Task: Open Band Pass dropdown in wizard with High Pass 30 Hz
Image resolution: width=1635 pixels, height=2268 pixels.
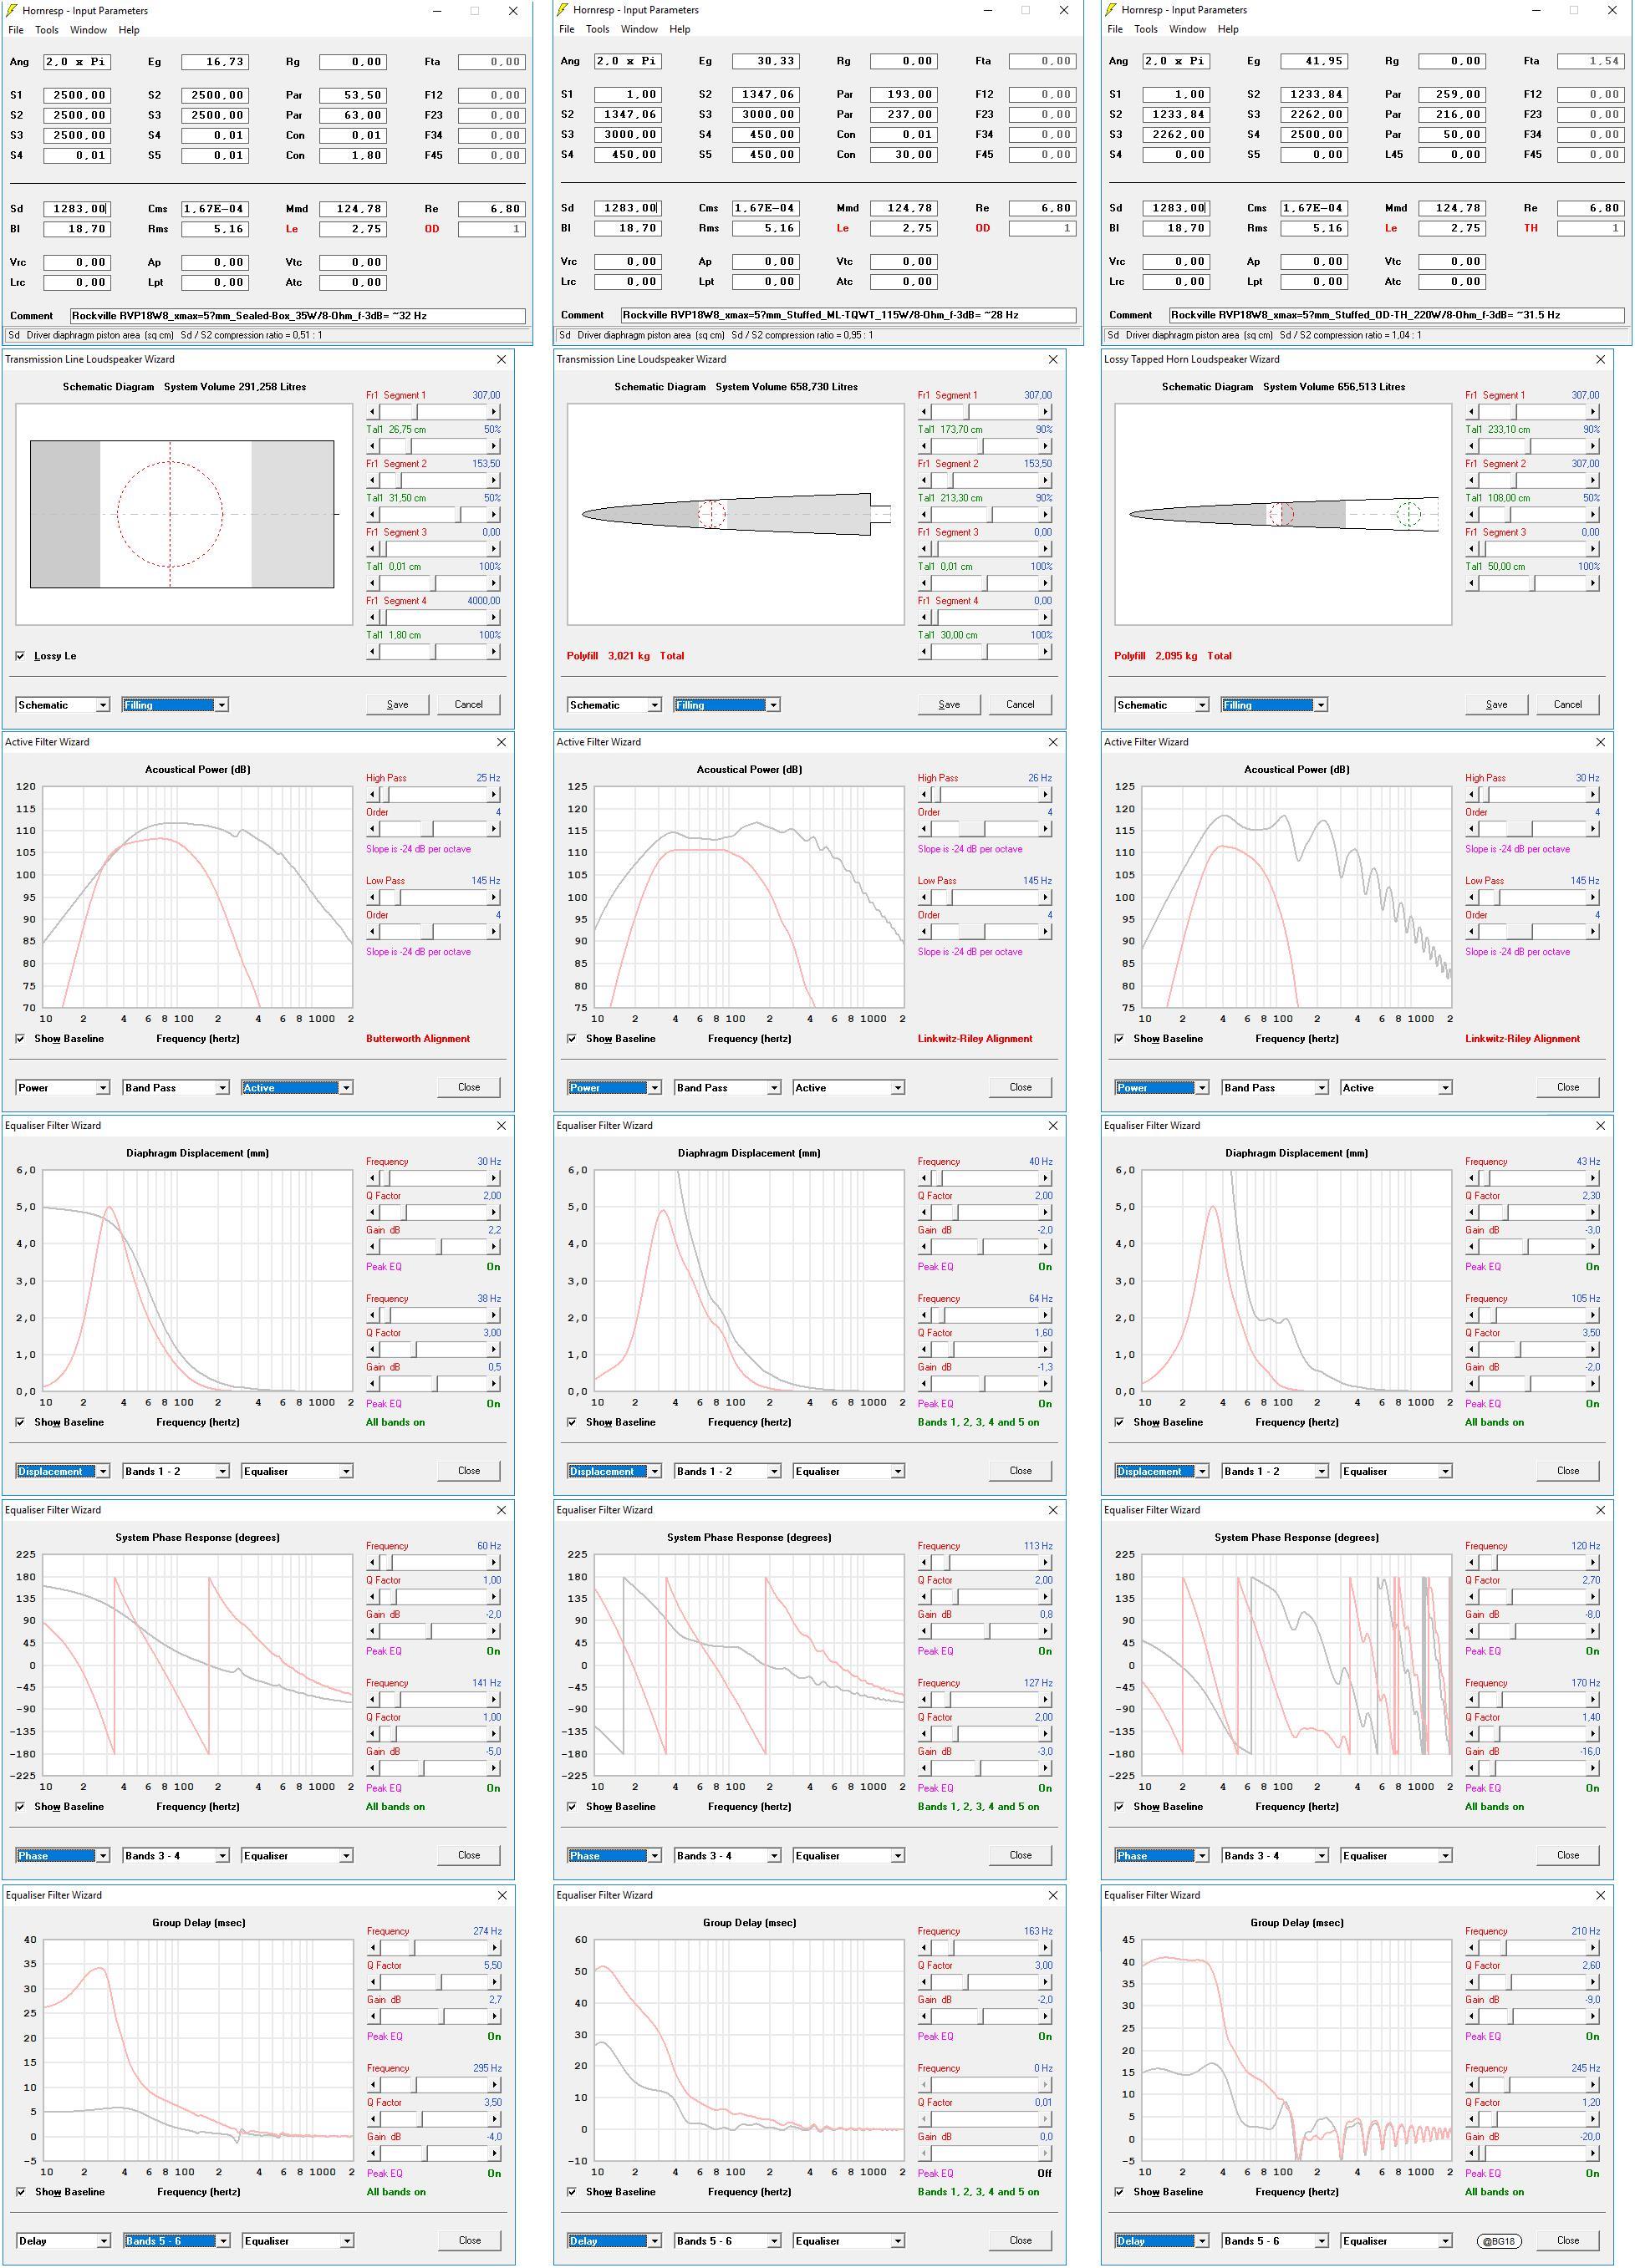Action: pyautogui.click(x=1275, y=1087)
